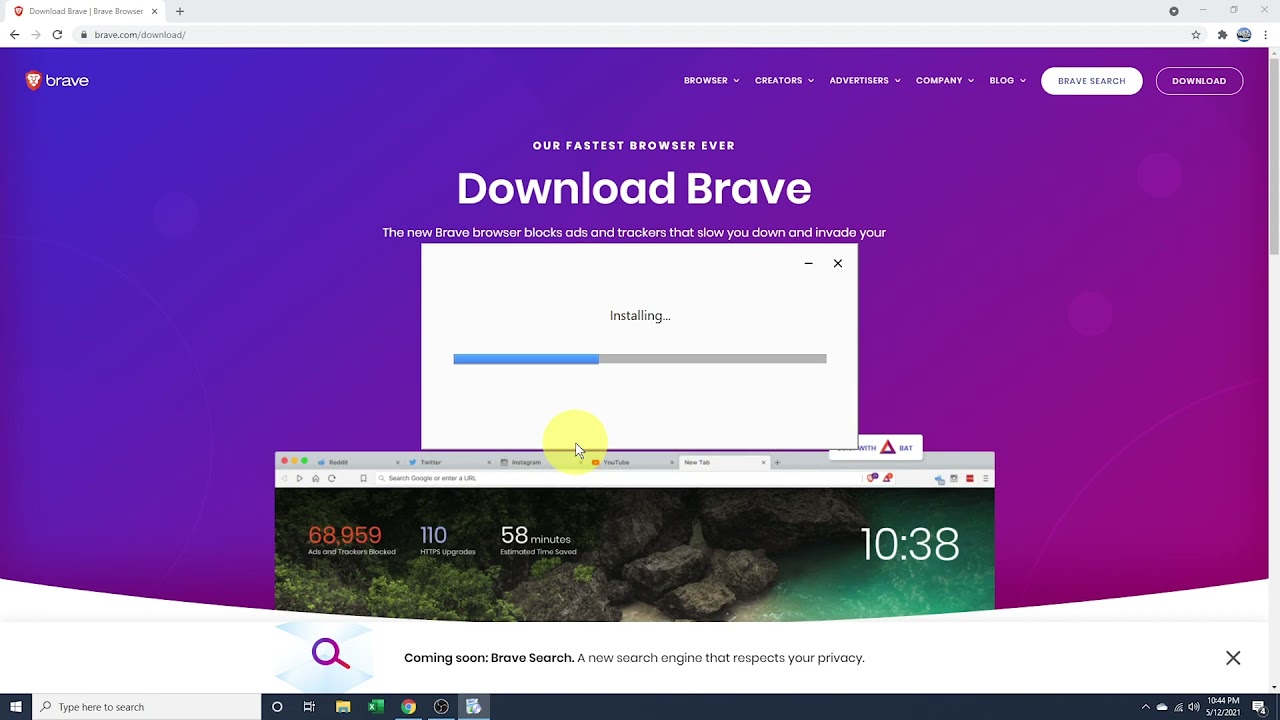The width and height of the screenshot is (1280, 720).
Task: Click the Download Brave heading
Action: click(634, 188)
